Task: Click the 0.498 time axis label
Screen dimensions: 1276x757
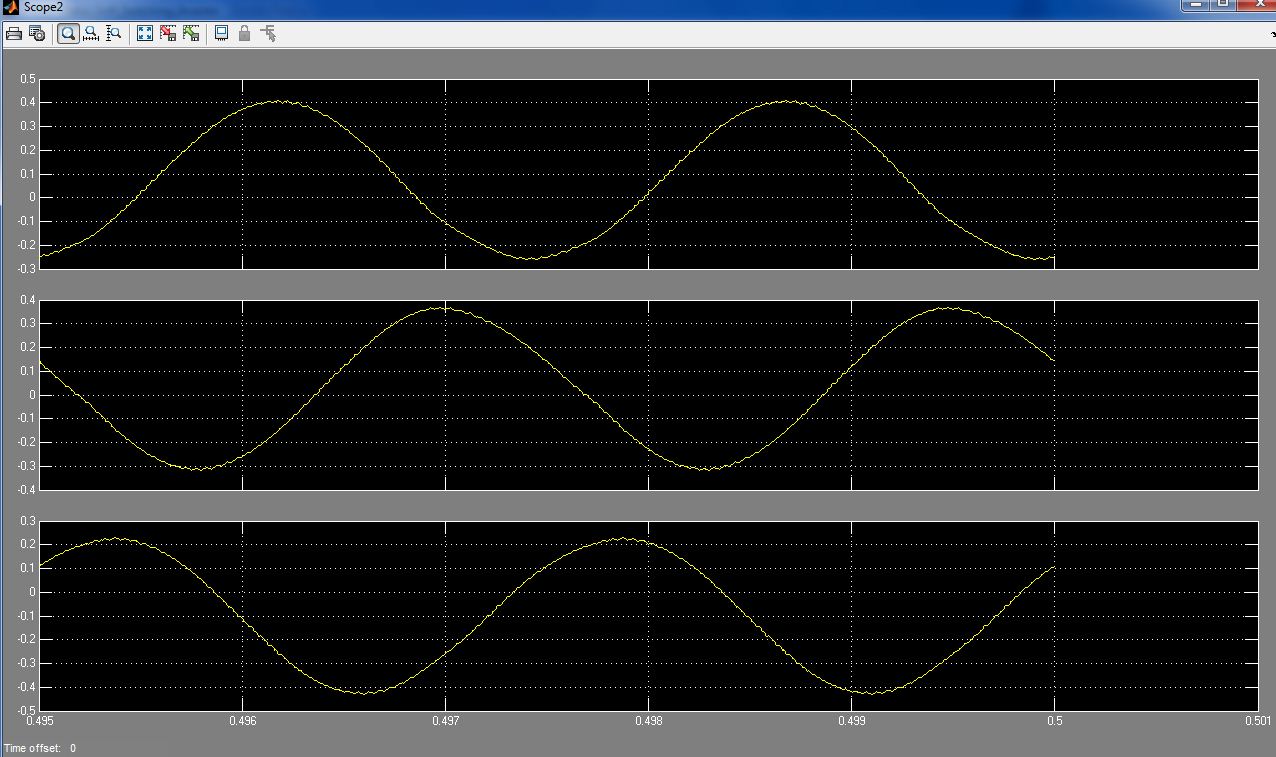Action: click(650, 719)
